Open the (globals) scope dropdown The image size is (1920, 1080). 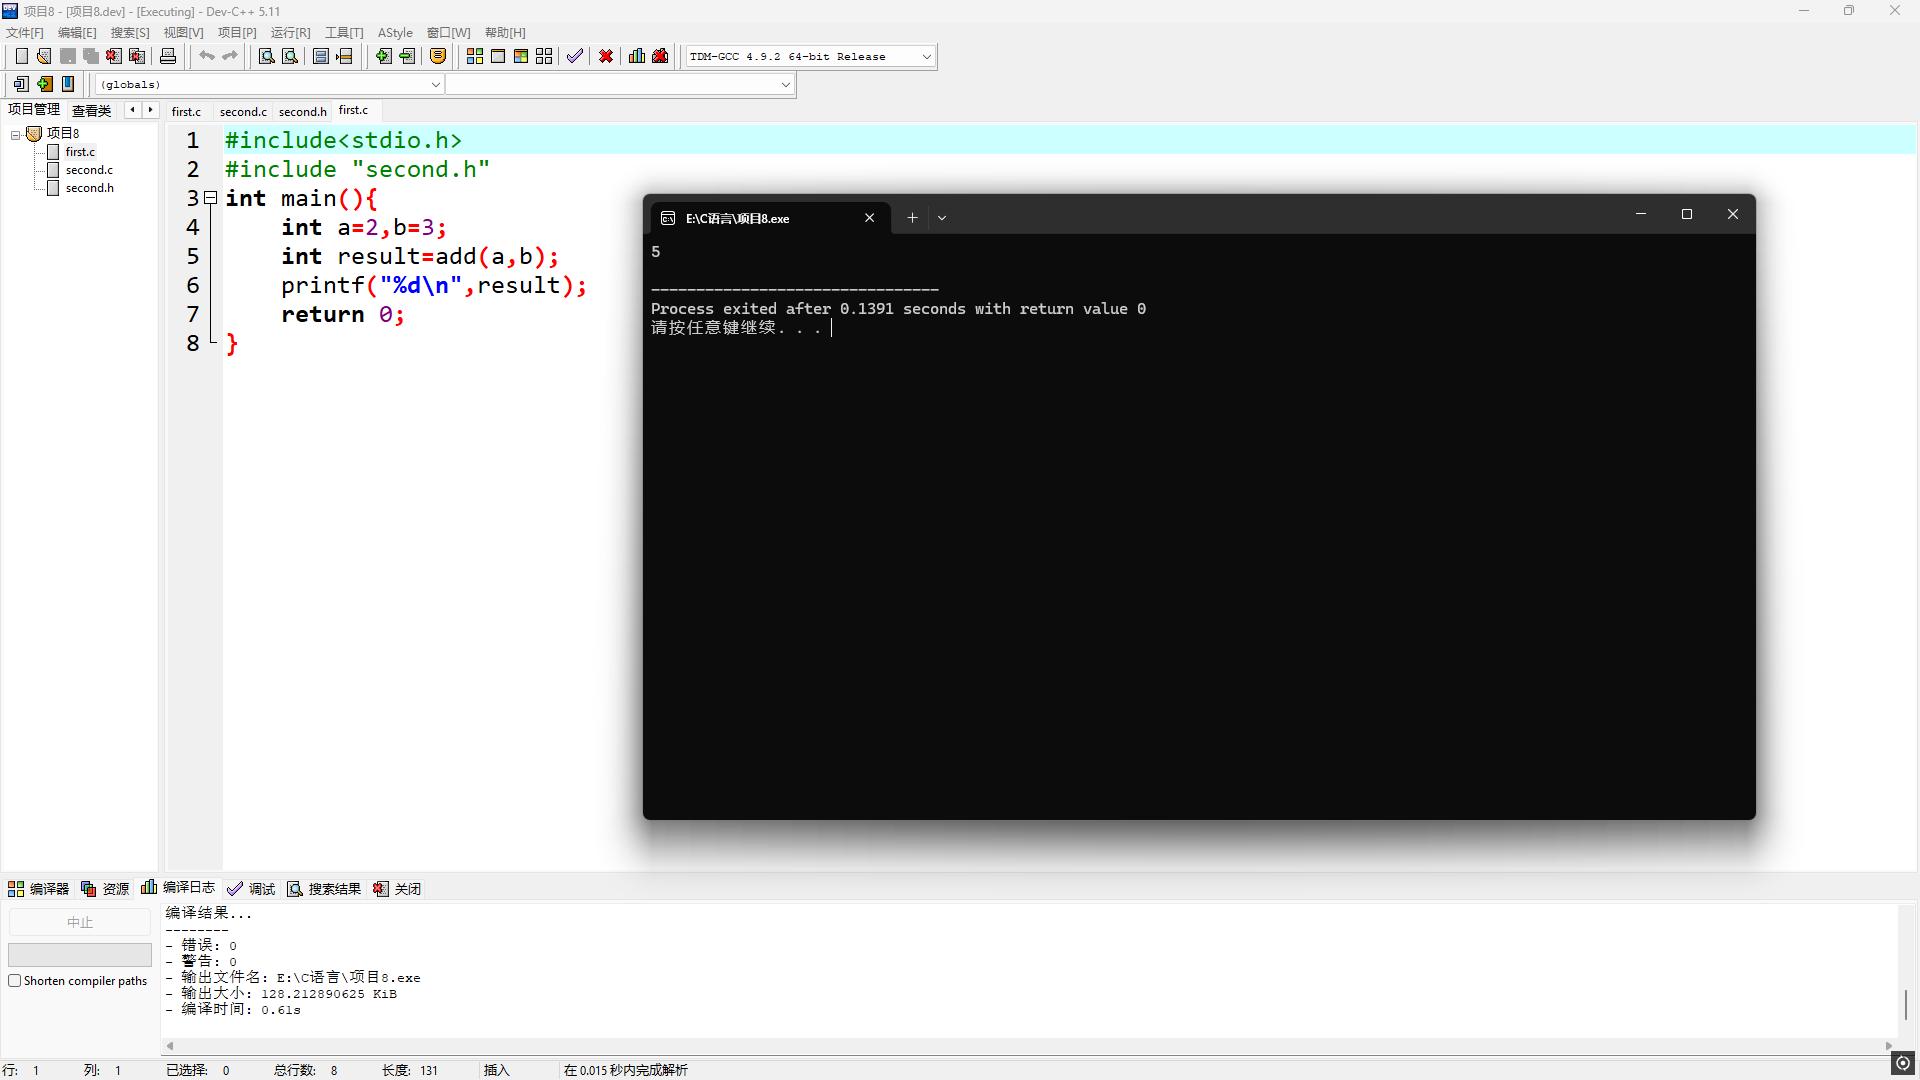tap(435, 85)
